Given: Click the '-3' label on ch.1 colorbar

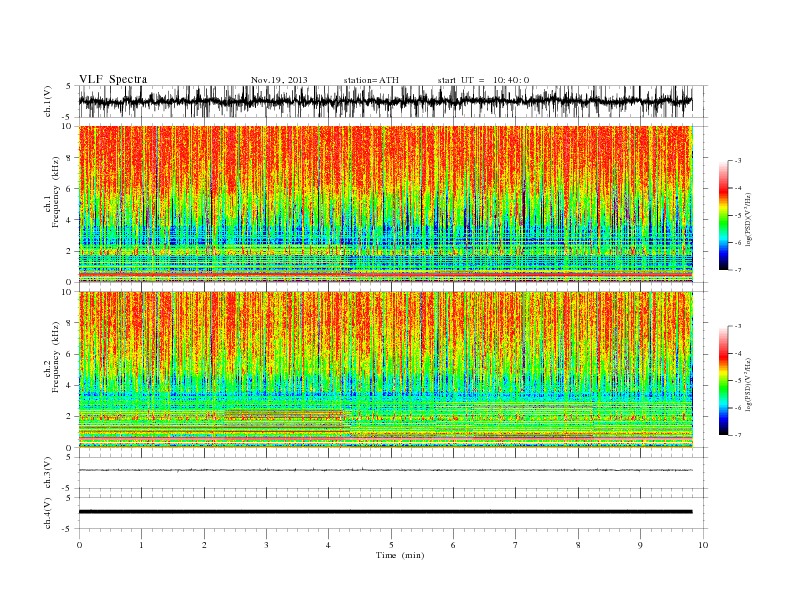Looking at the screenshot, I should [x=738, y=161].
